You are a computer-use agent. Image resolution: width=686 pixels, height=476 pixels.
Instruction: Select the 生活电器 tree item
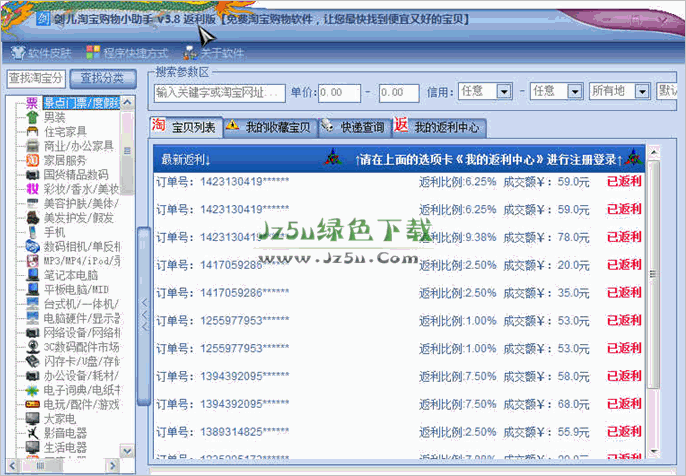coord(66,448)
